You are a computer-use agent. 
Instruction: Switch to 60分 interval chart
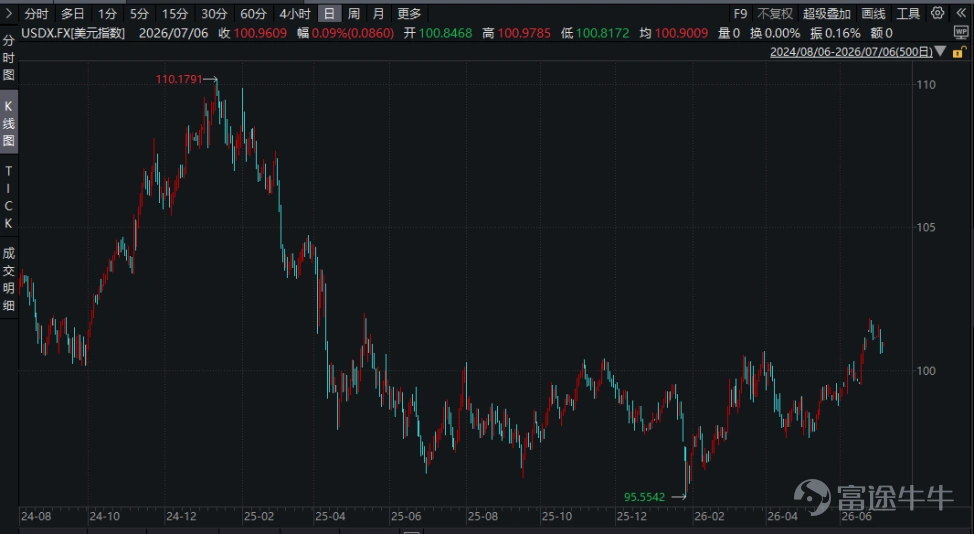tap(253, 14)
